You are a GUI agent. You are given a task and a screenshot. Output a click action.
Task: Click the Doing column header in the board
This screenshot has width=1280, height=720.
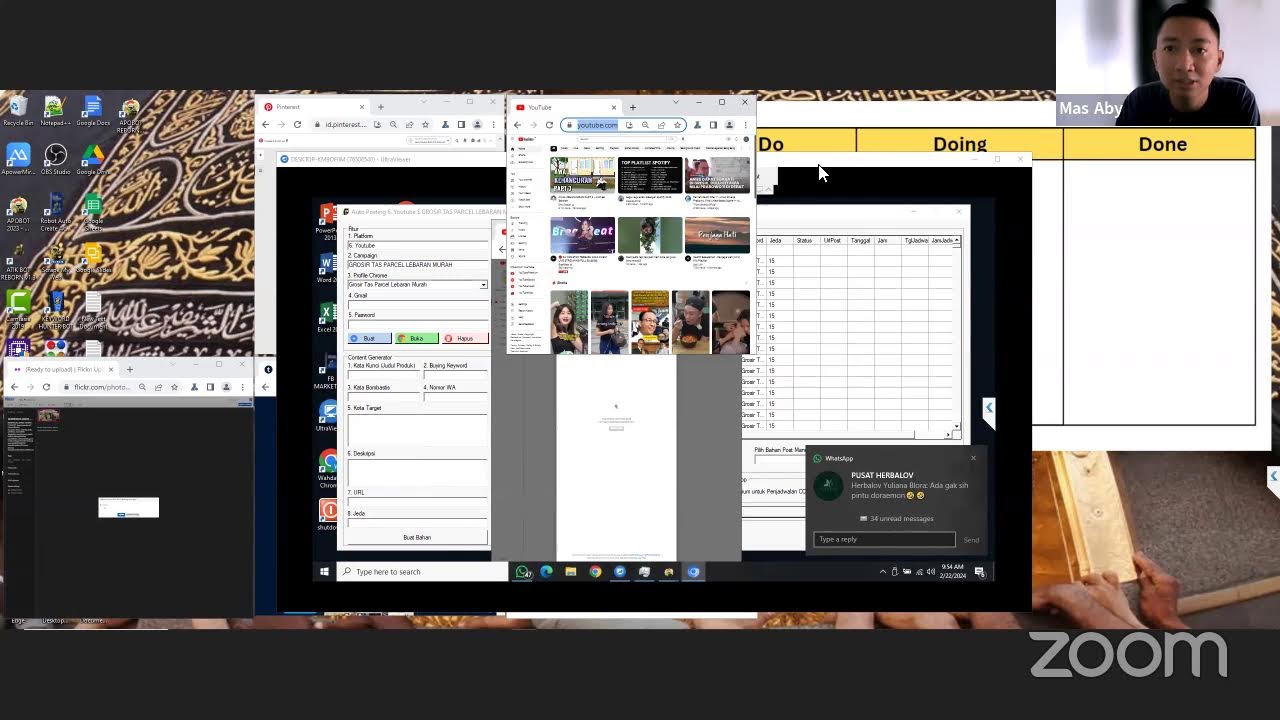pos(959,144)
